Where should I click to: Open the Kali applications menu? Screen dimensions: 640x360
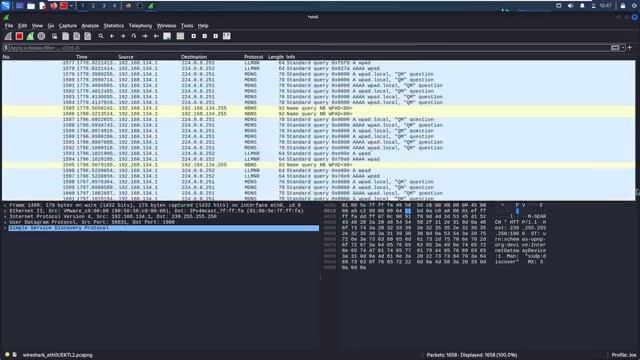[x=5, y=6]
